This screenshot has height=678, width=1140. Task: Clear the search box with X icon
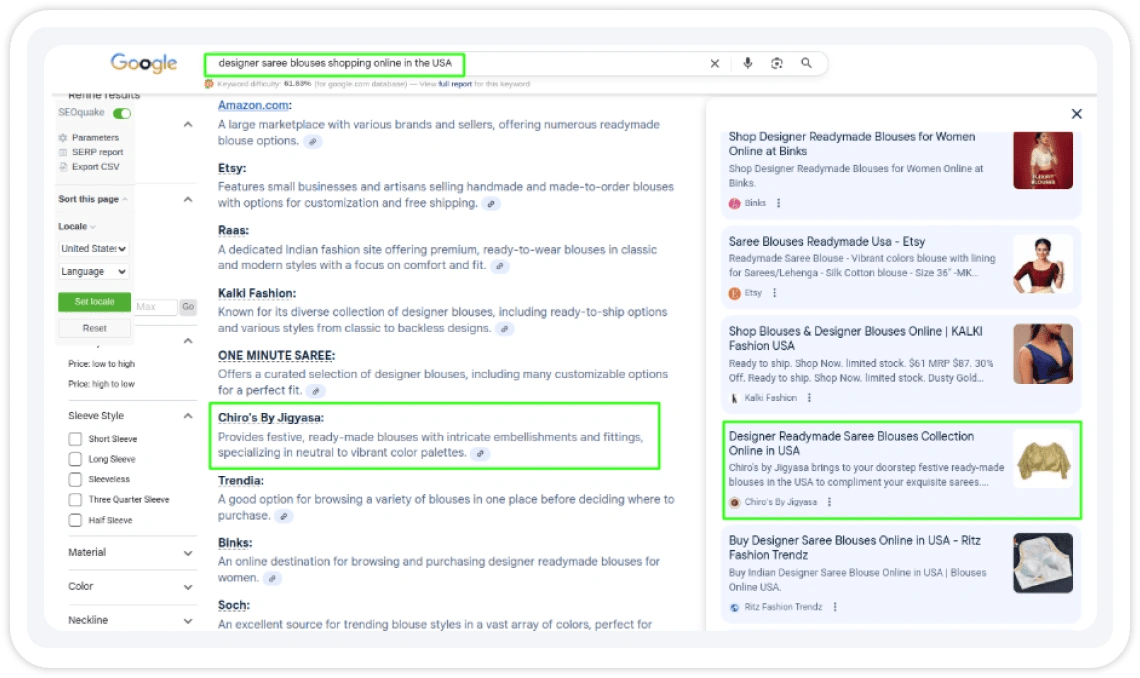[715, 64]
